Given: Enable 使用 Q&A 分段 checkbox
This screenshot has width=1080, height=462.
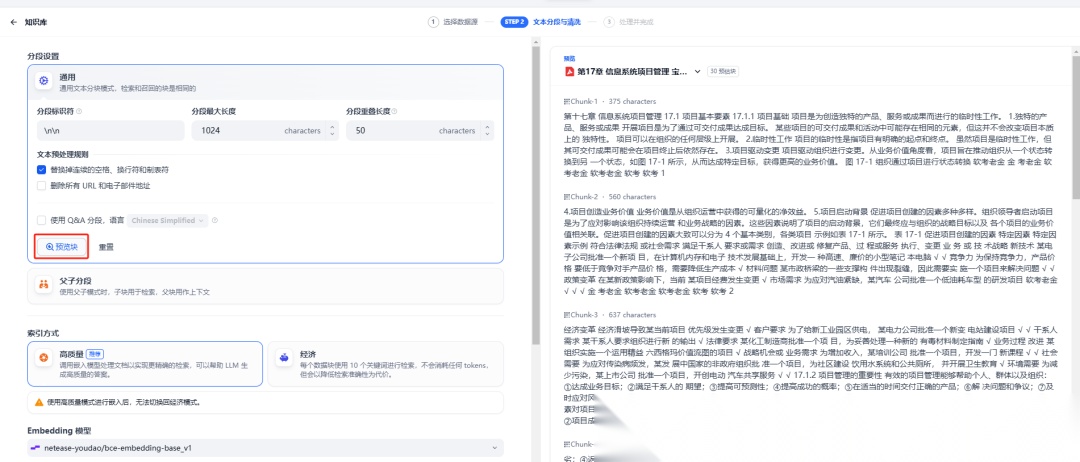Looking at the screenshot, I should [41, 220].
